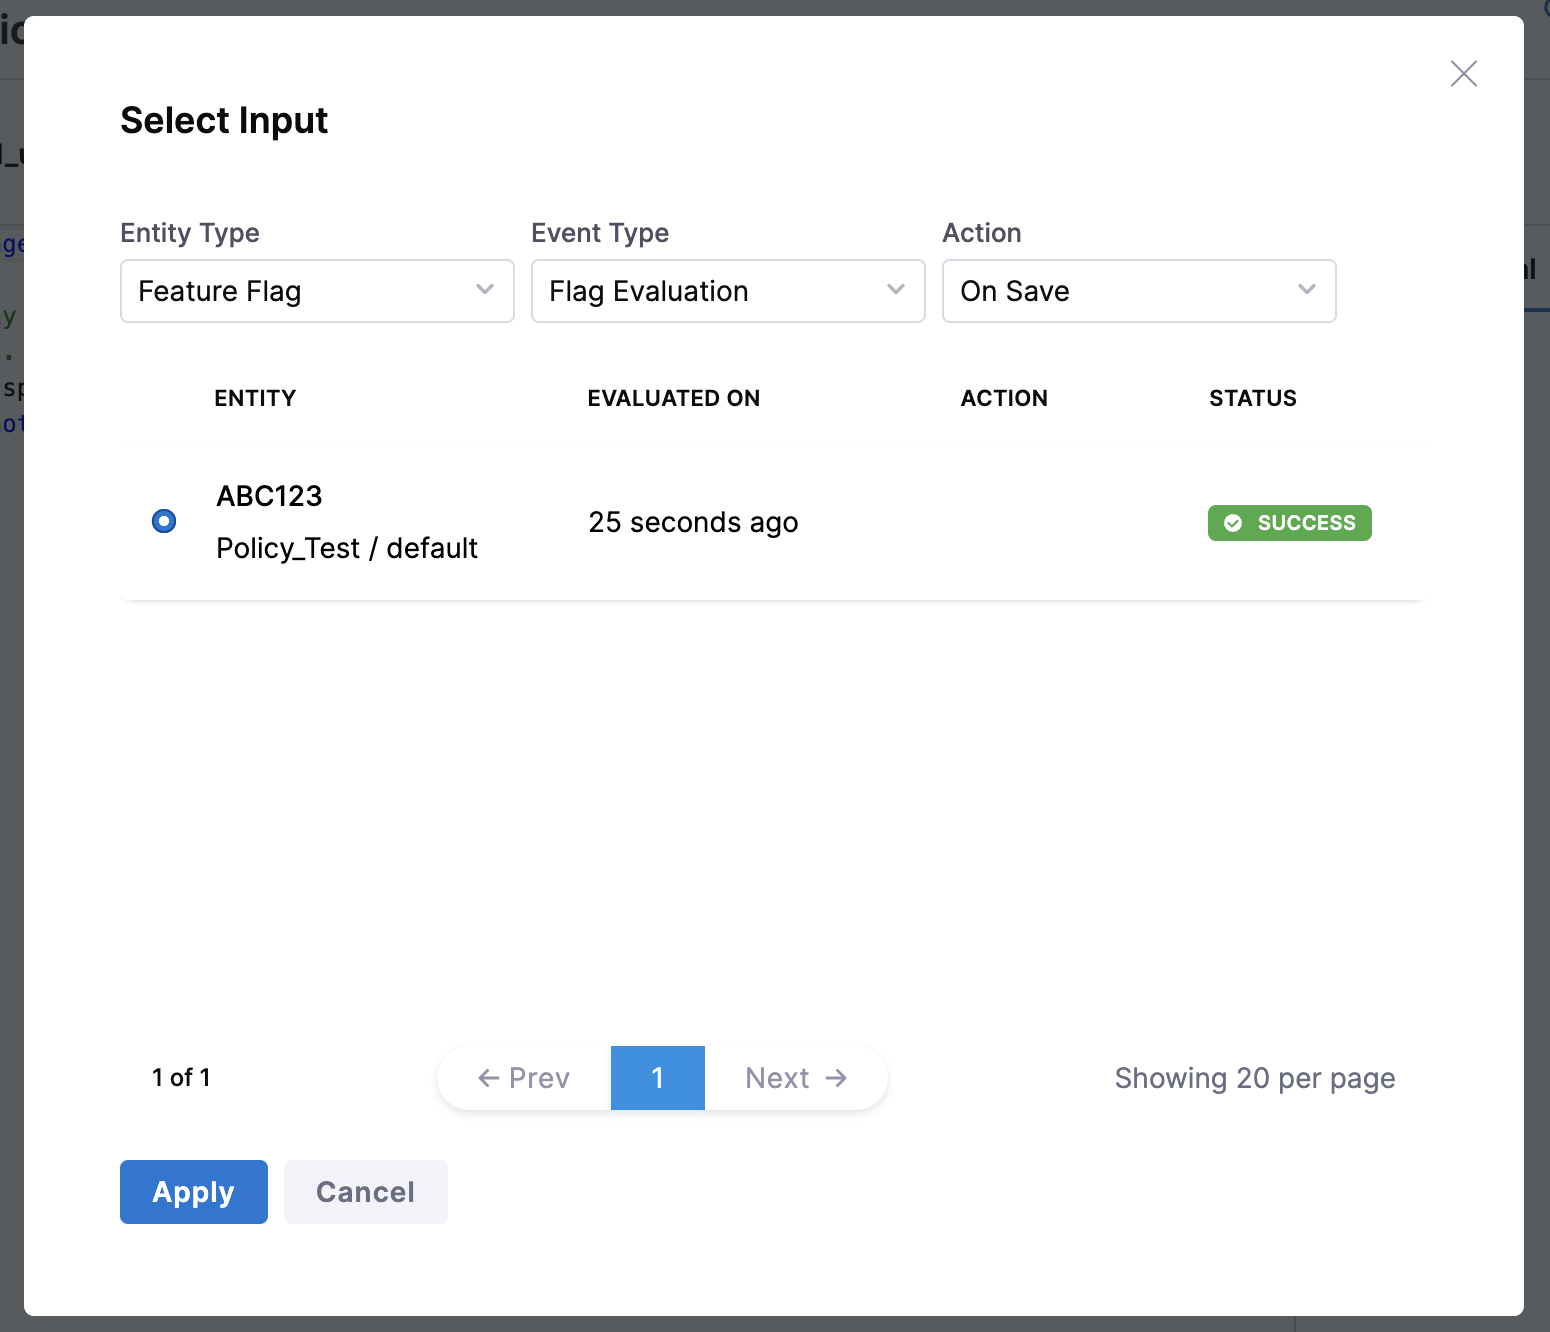Click the ACTION column header
Image resolution: width=1550 pixels, height=1332 pixels.
1003,398
